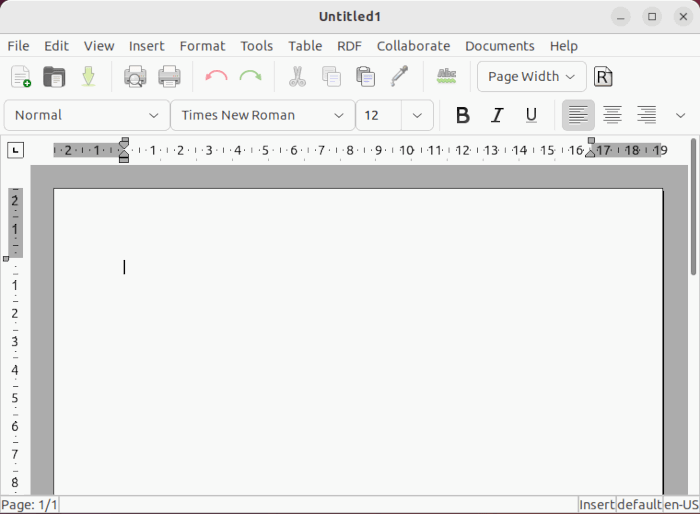Viewport: 700px width, 514px height.
Task: Open a file using the folder icon
Action: tap(54, 76)
